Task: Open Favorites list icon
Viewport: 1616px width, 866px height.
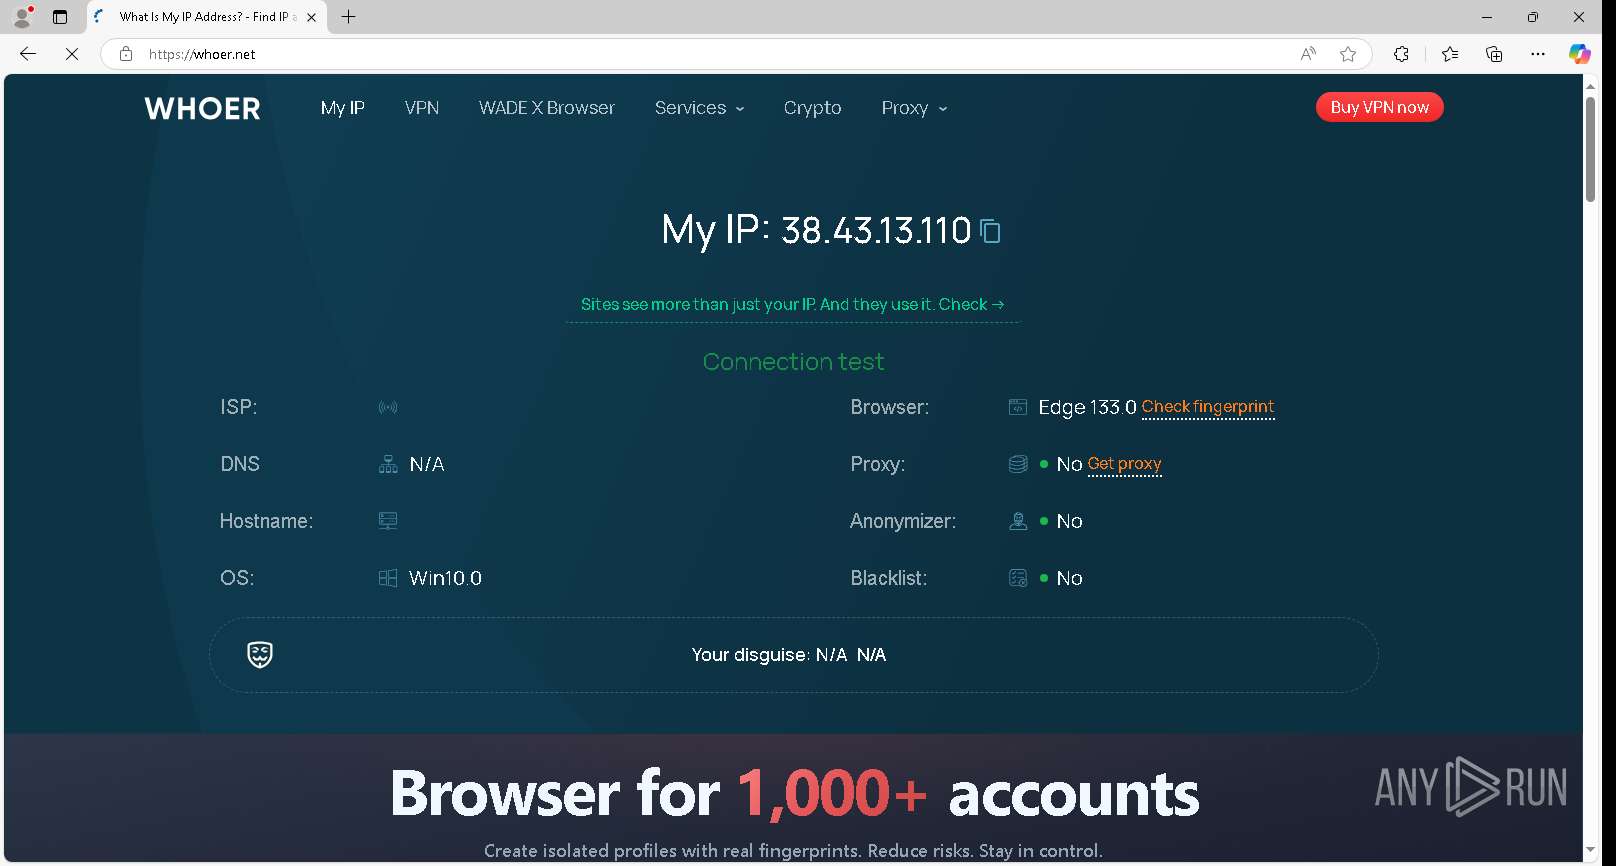Action: point(1450,54)
